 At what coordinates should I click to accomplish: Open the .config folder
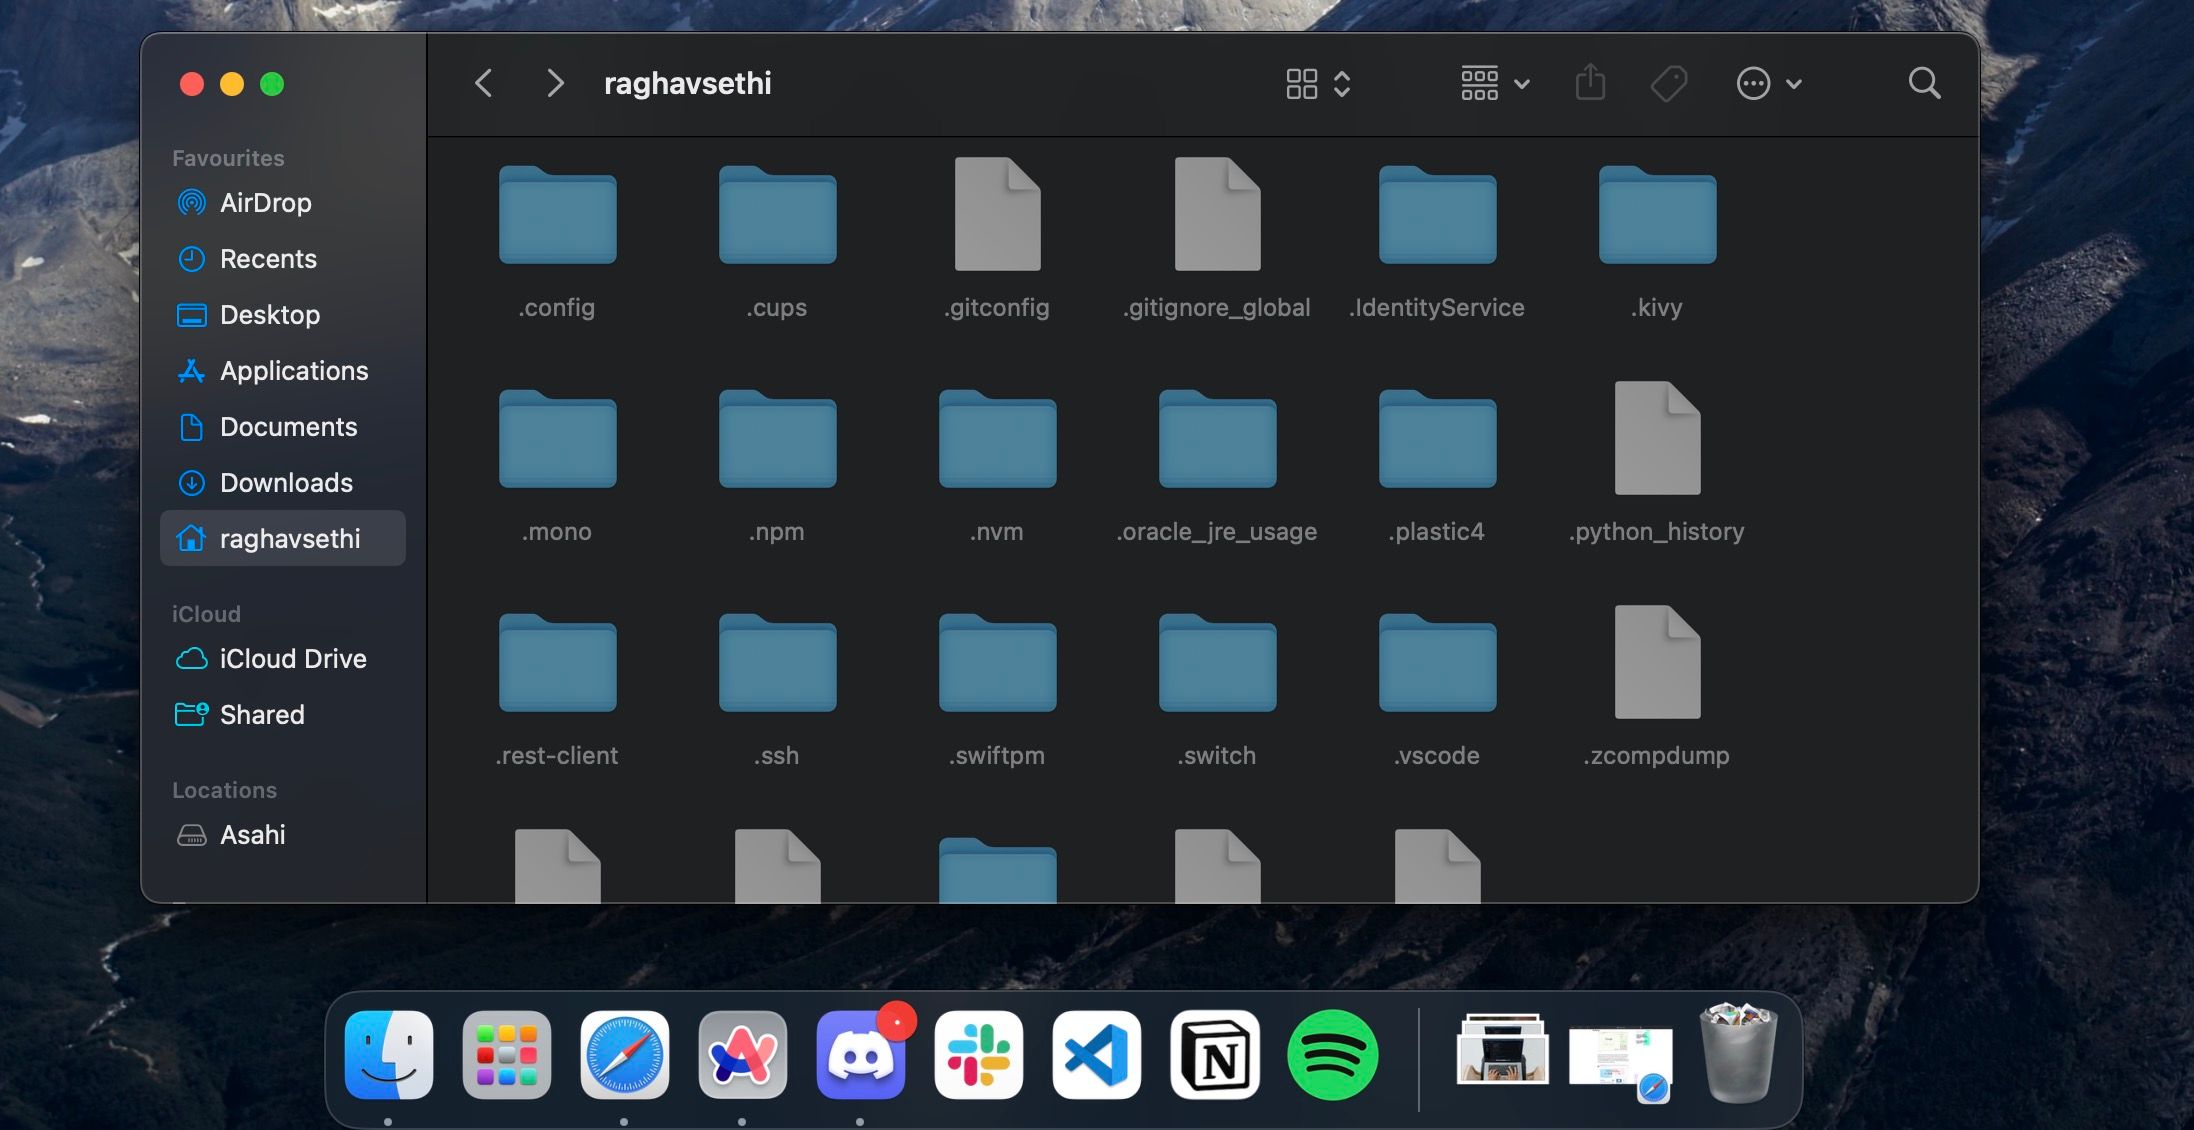[x=557, y=216]
